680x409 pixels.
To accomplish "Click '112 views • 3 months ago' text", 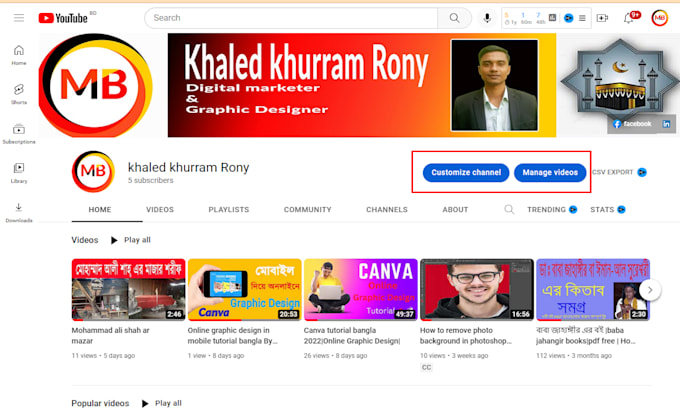I will 574,356.
